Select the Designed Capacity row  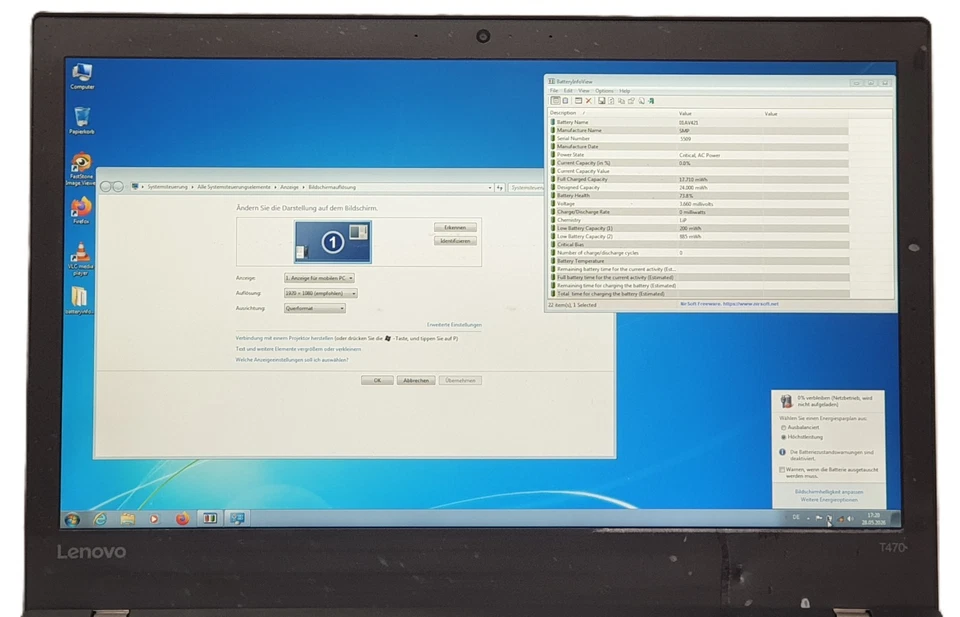[x=699, y=188]
